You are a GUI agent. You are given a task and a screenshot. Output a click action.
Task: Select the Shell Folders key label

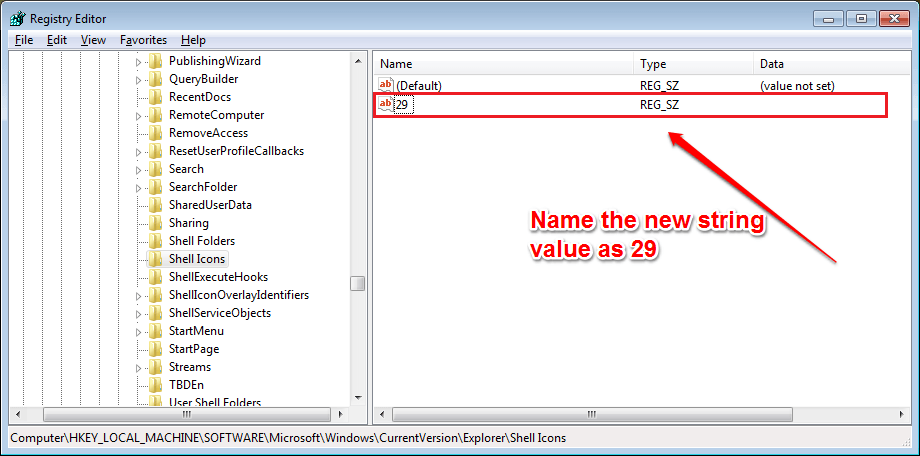coord(202,241)
